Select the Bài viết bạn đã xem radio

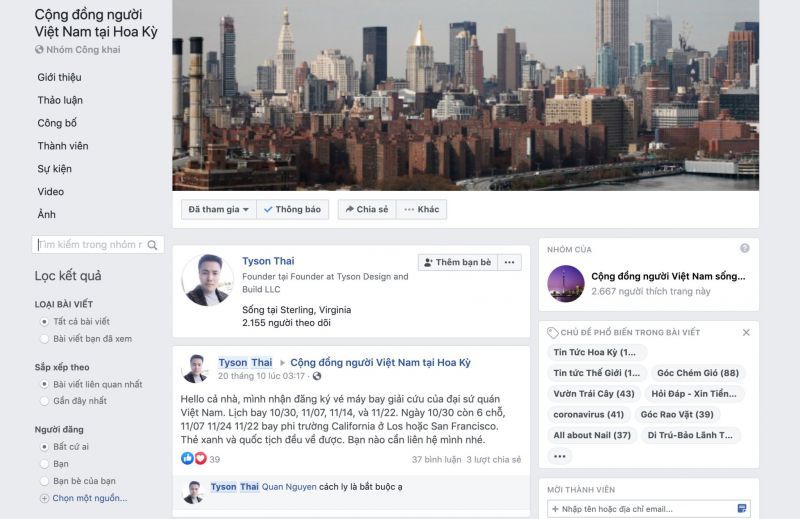tap(44, 339)
